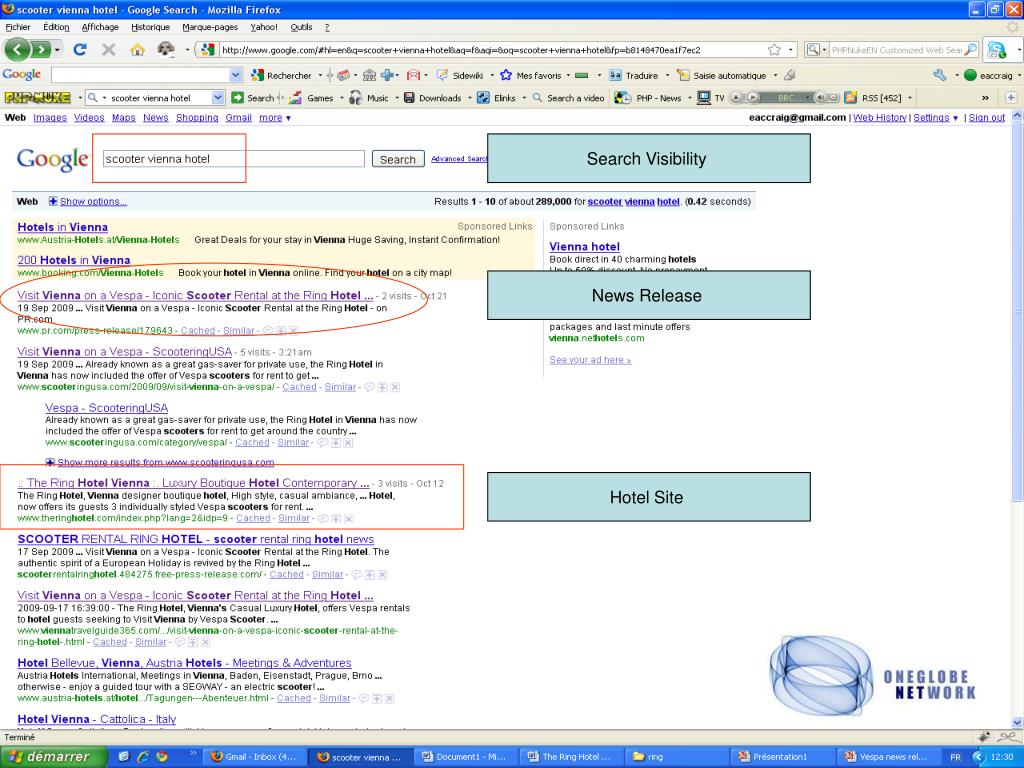Bookmark this page with the star in address bar
1024x768 pixels.
[774, 50]
